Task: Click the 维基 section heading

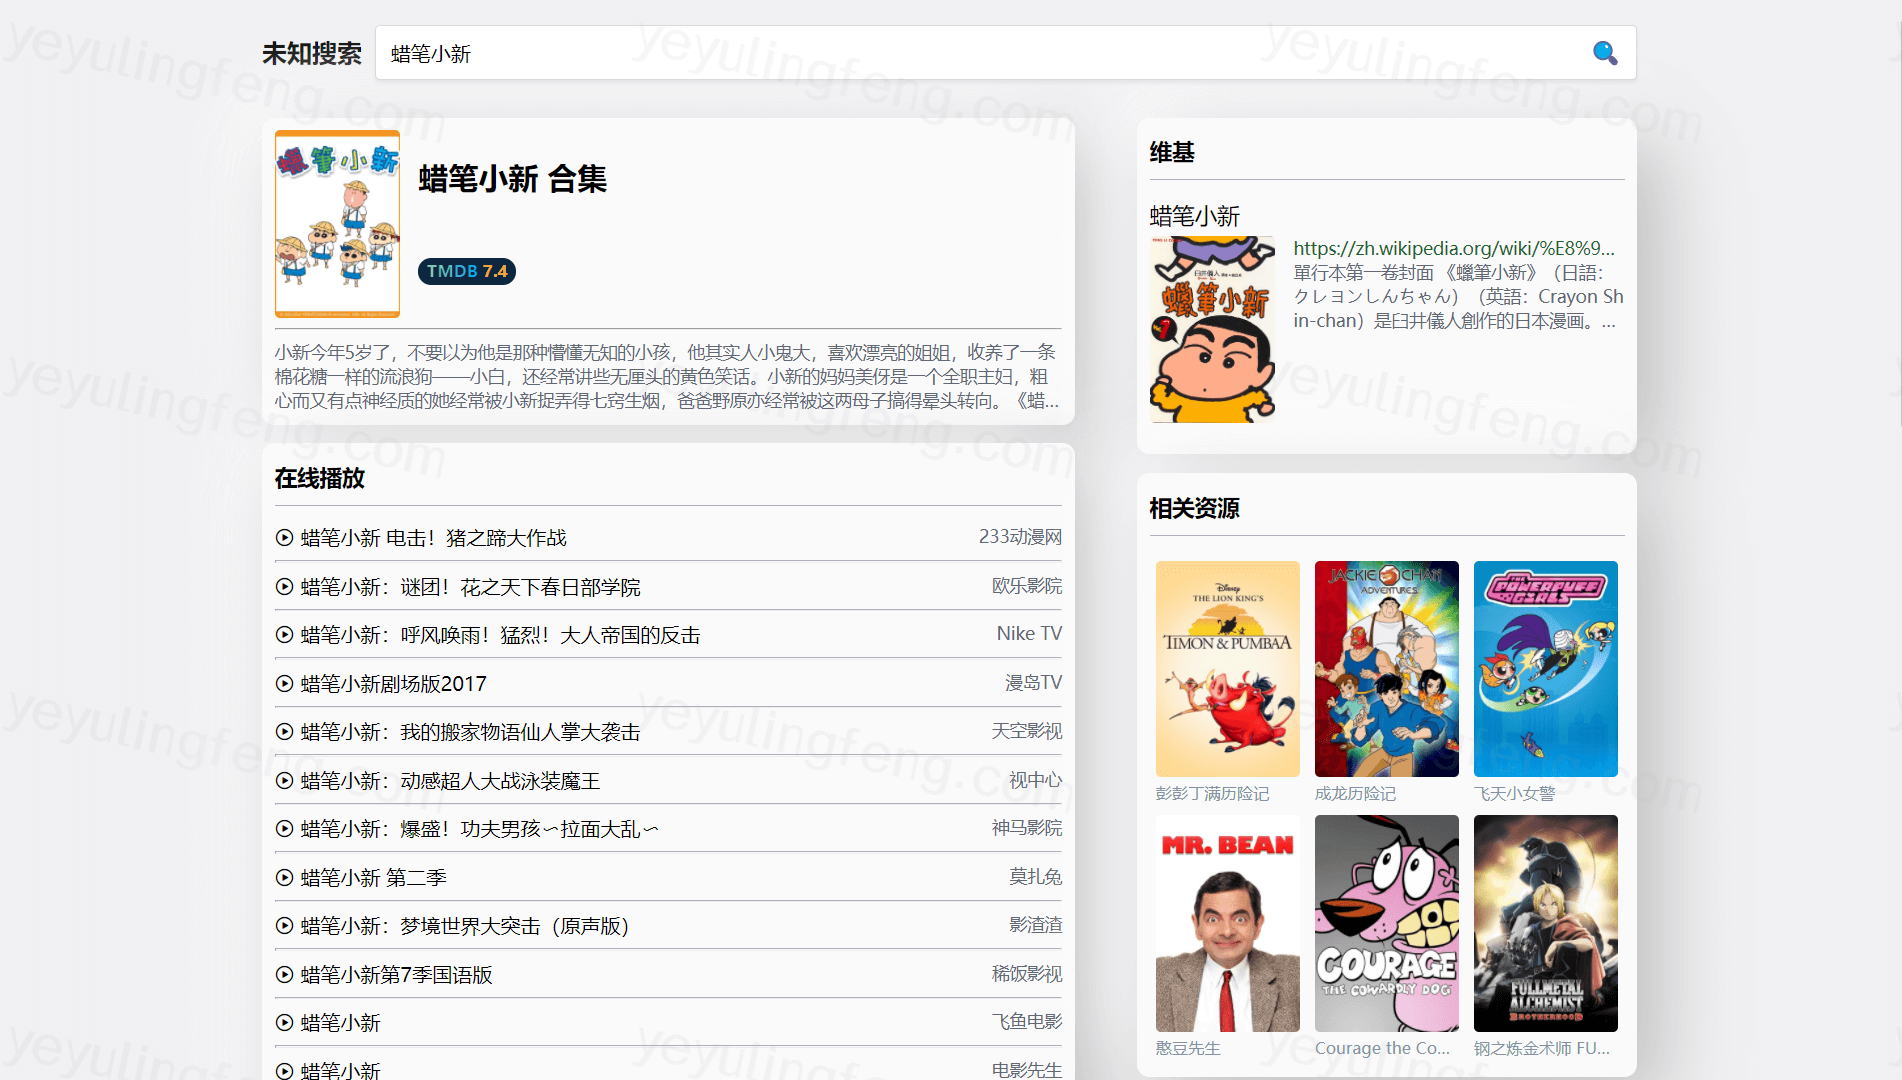Action: tap(1172, 152)
